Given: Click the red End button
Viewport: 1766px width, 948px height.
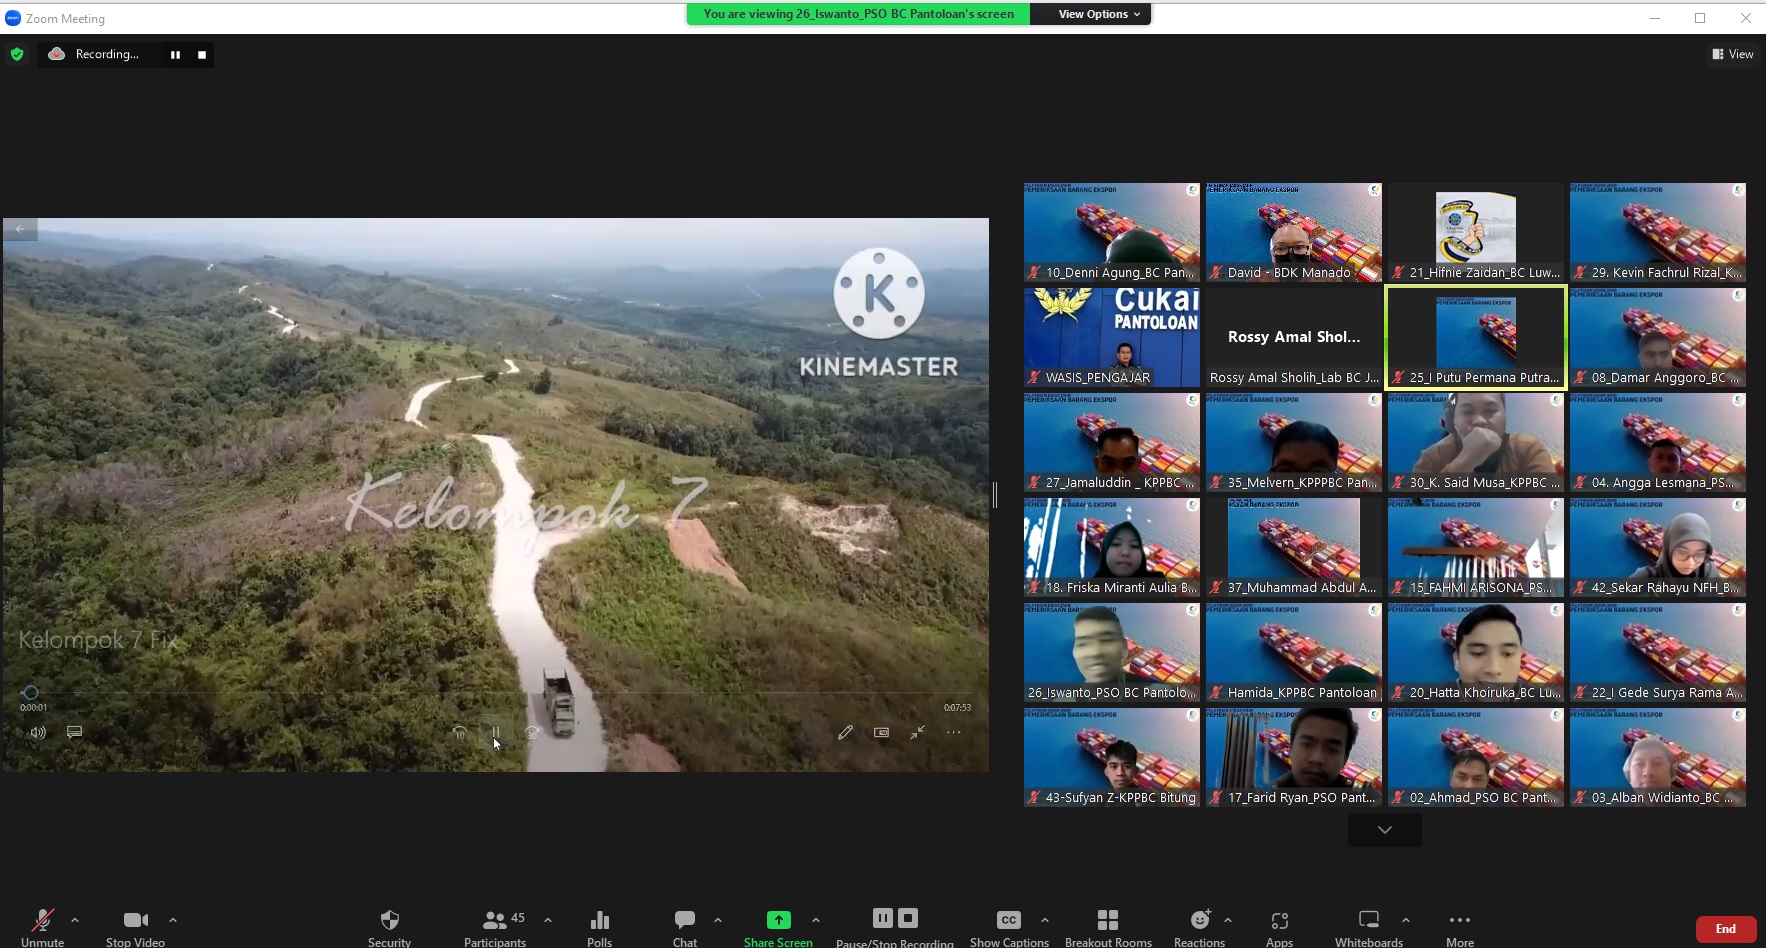Looking at the screenshot, I should 1726,929.
